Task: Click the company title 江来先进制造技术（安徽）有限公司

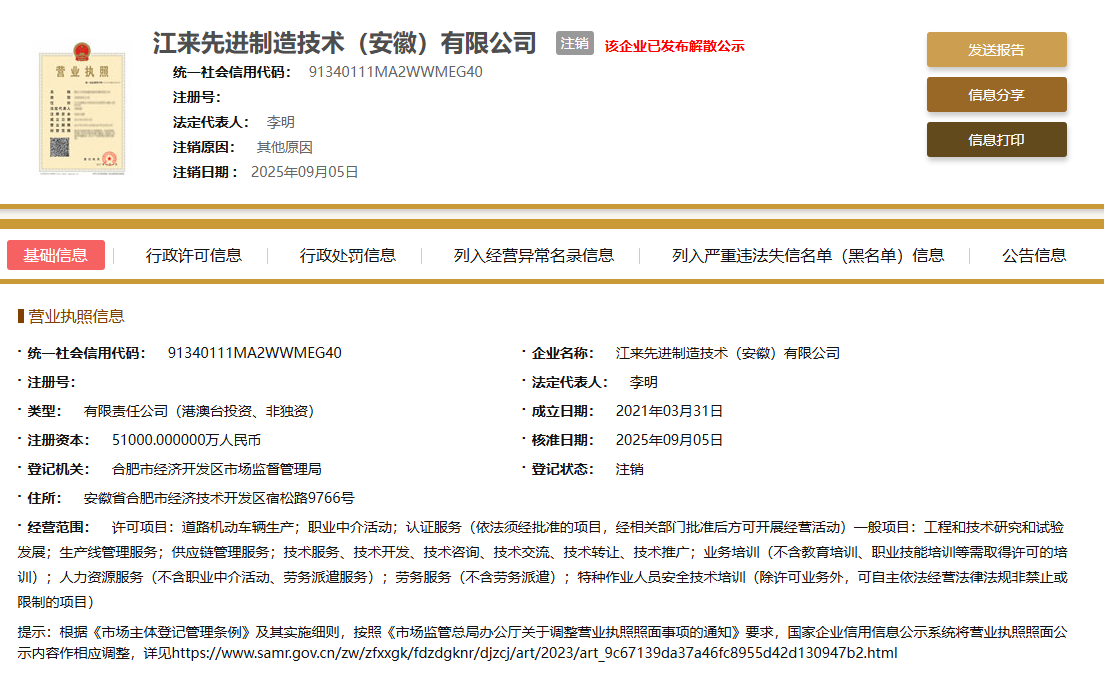Action: 345,43
